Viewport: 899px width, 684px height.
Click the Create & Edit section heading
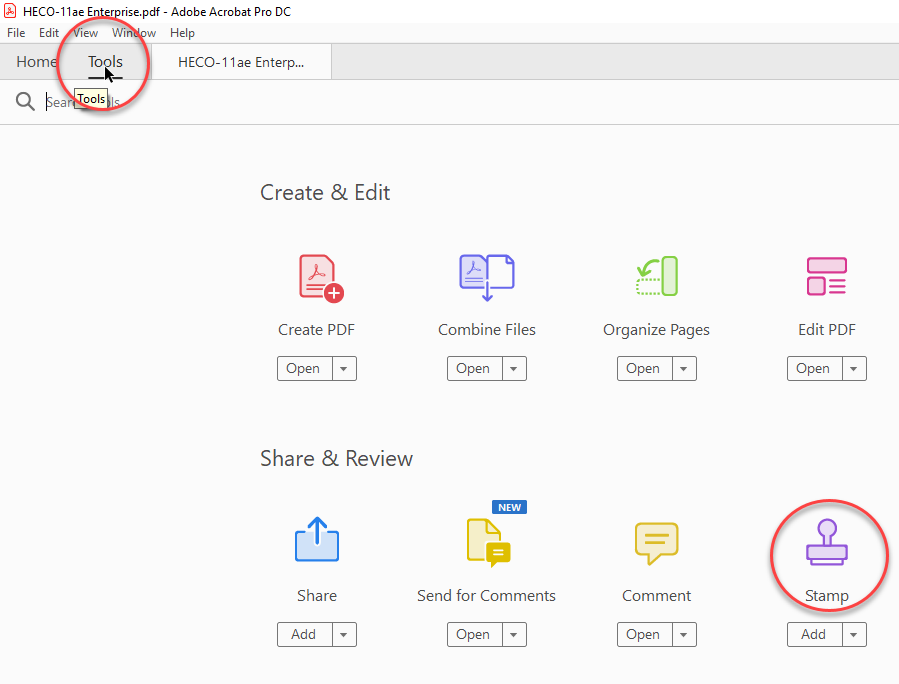click(325, 193)
